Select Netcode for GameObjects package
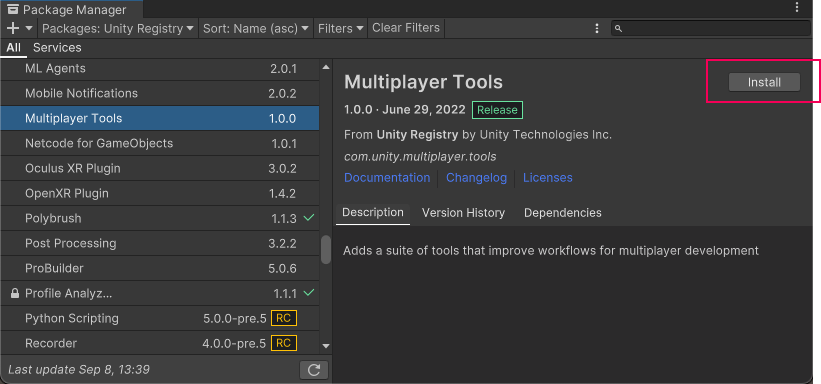This screenshot has height=384, width=821. (160, 143)
